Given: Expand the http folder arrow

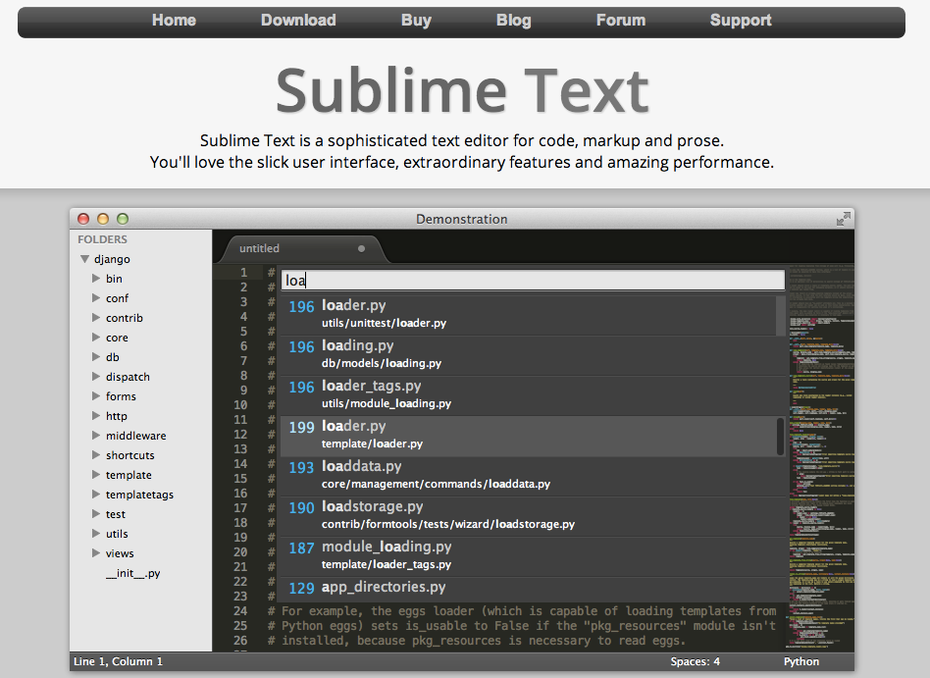Looking at the screenshot, I should 96,415.
